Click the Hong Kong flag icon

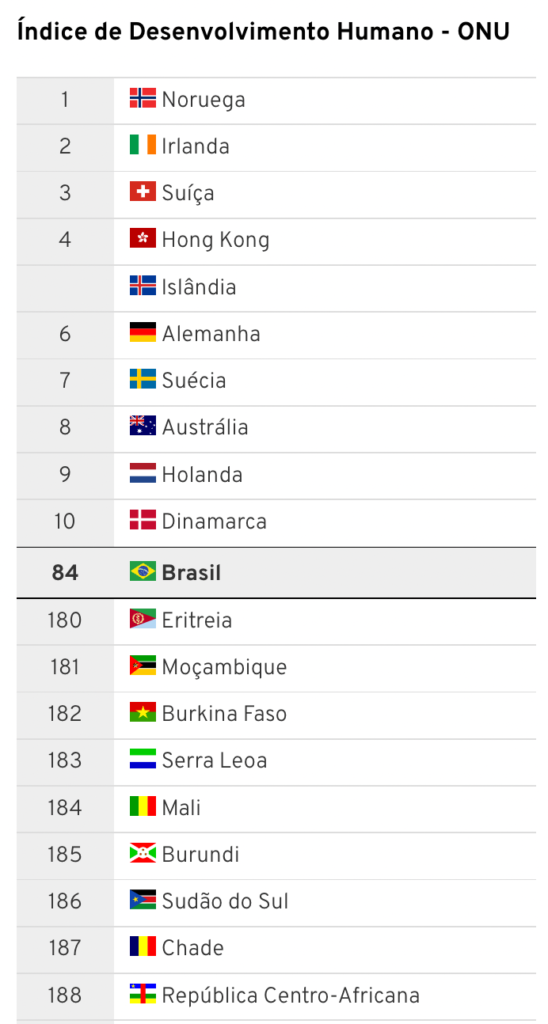coord(142,238)
